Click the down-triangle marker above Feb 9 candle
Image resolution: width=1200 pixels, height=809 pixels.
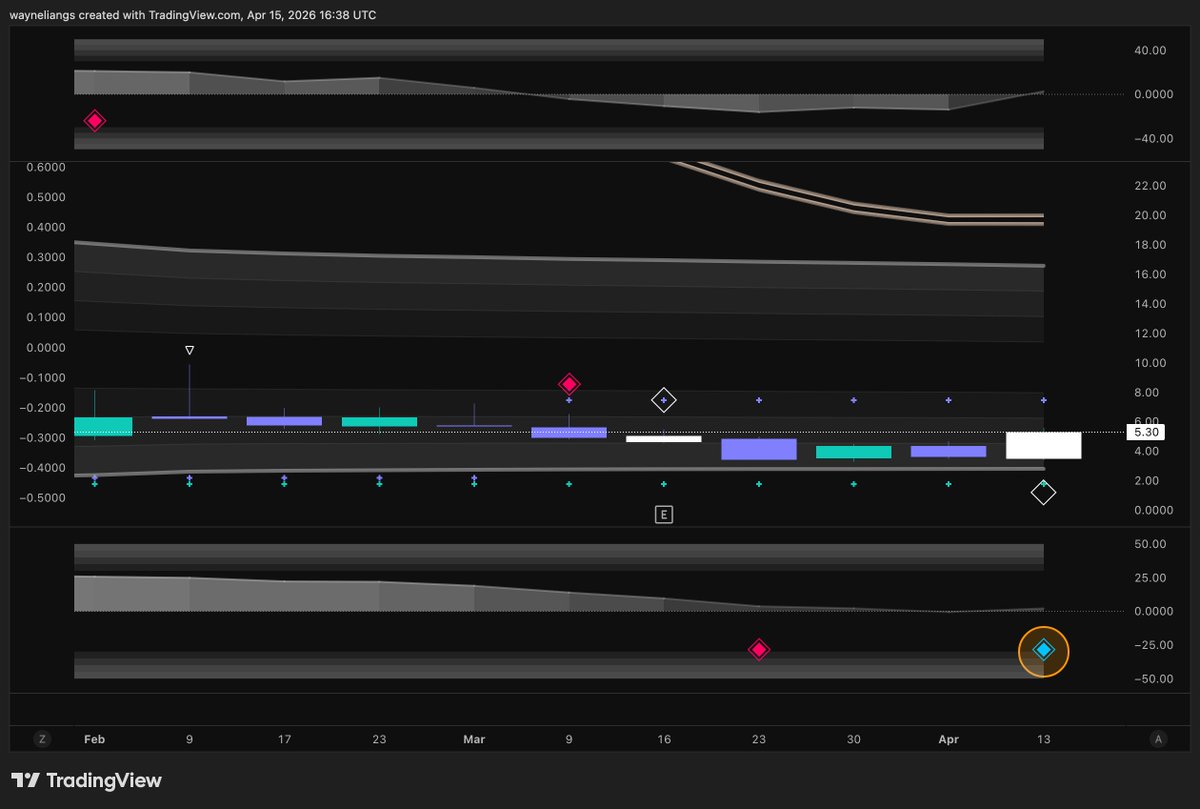[x=189, y=350]
